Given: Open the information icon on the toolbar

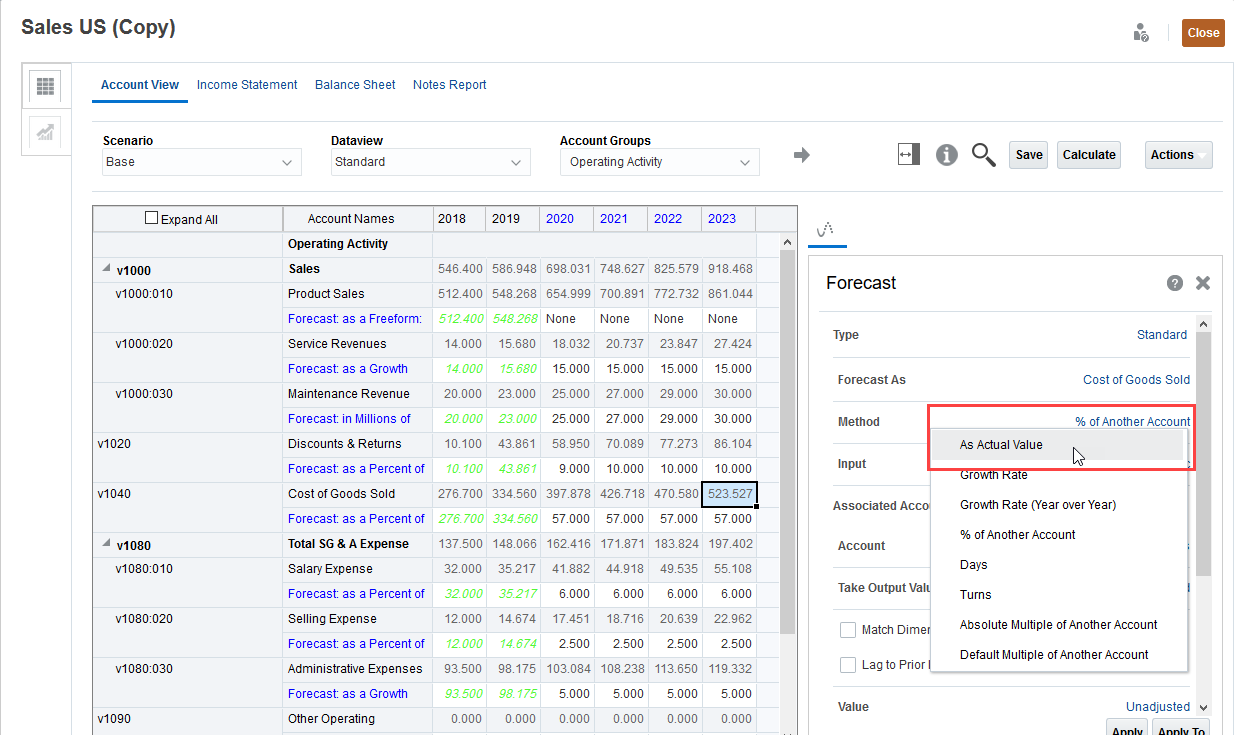Looking at the screenshot, I should pyautogui.click(x=946, y=154).
